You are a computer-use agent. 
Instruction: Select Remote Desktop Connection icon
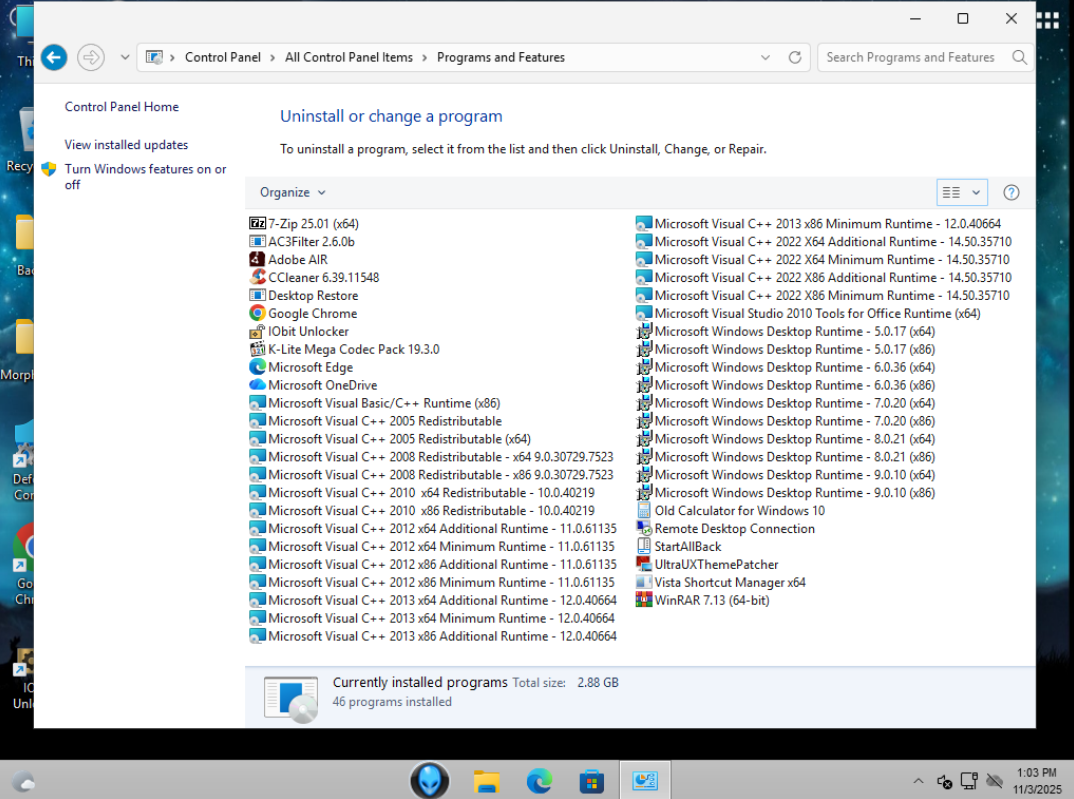click(x=643, y=529)
